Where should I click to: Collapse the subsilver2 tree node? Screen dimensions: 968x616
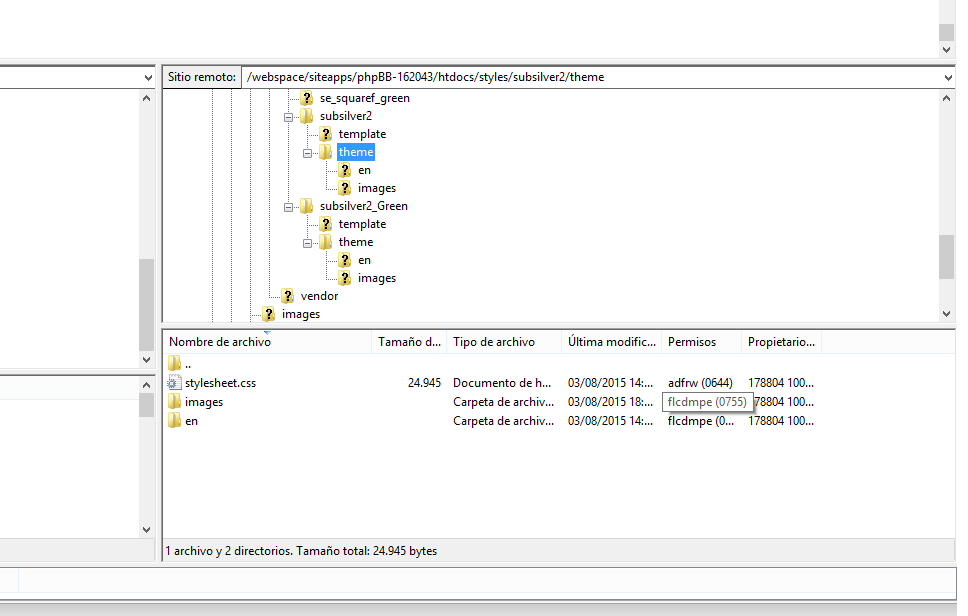289,116
